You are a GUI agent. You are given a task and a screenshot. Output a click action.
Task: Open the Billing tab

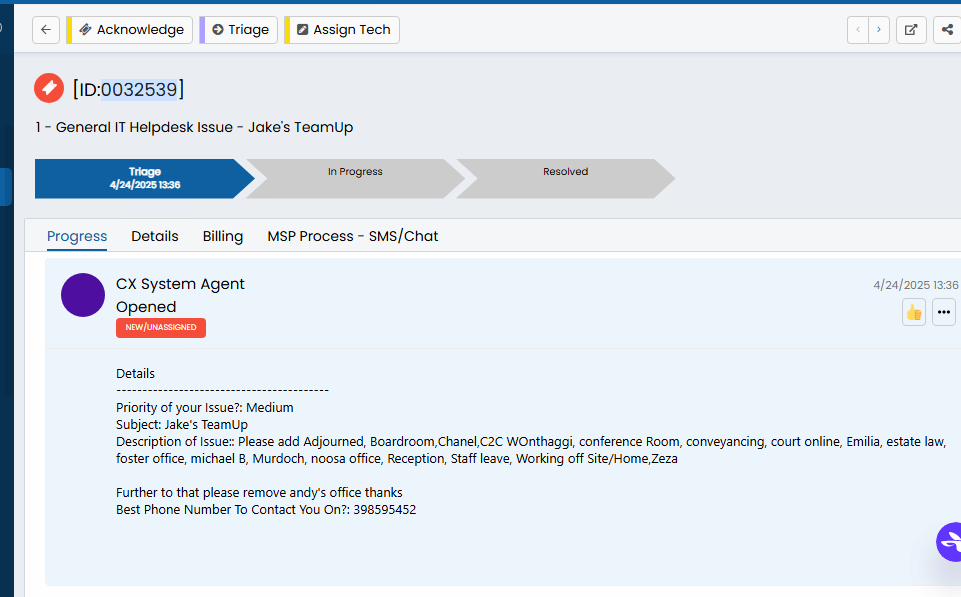(x=223, y=236)
